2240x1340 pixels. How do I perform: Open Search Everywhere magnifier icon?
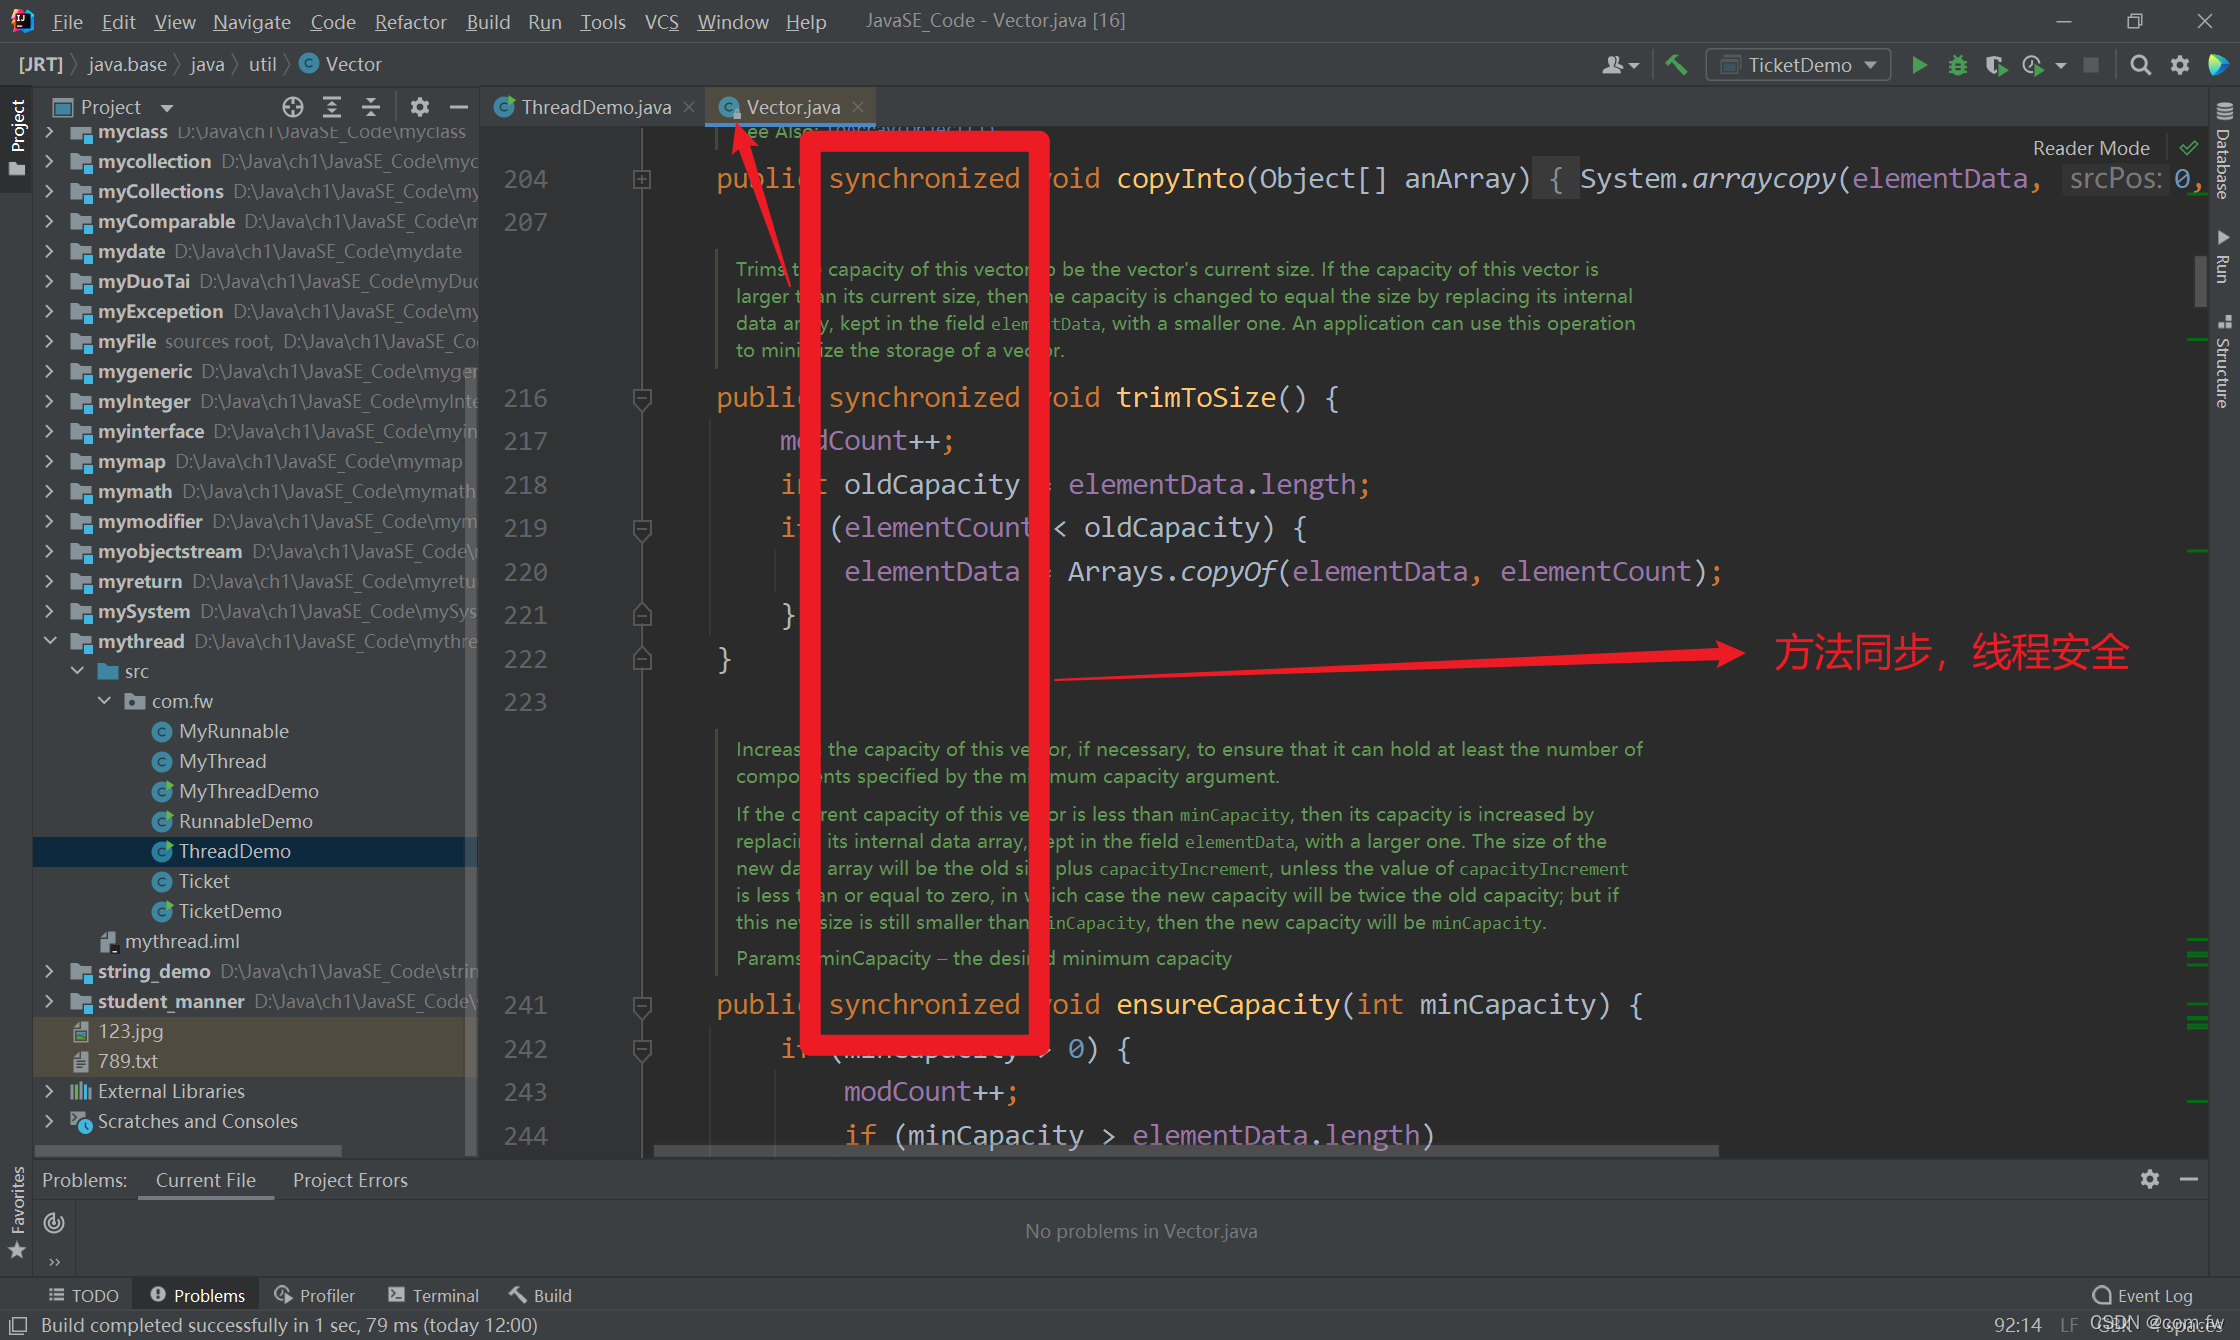[x=2140, y=65]
